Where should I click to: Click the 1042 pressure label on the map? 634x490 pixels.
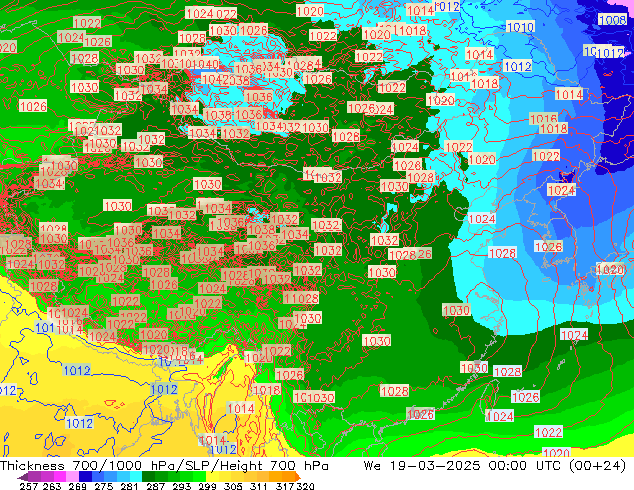(x=215, y=79)
